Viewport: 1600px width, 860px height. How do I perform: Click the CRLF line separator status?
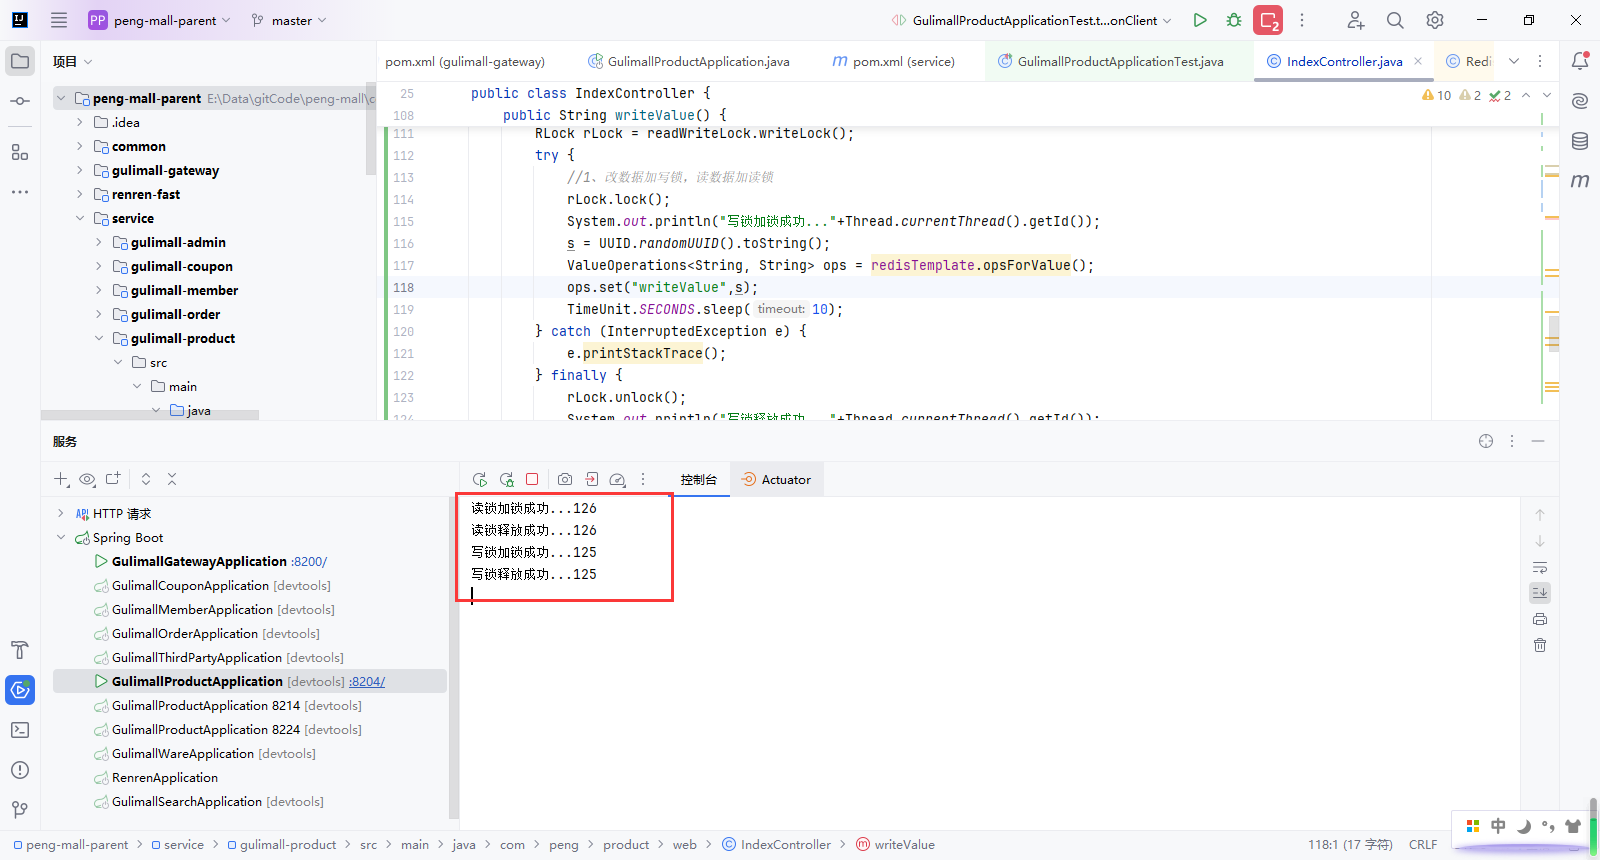pyautogui.click(x=1423, y=845)
